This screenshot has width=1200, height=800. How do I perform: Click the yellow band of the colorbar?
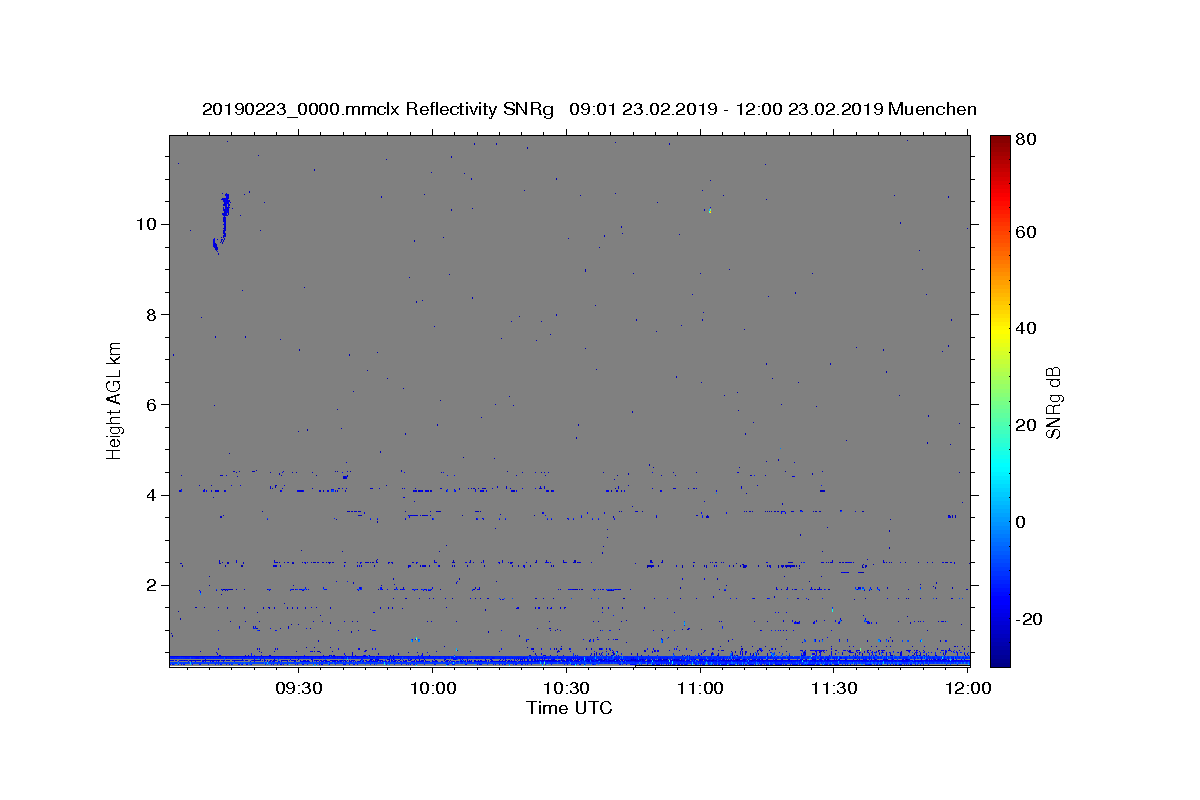point(1000,330)
